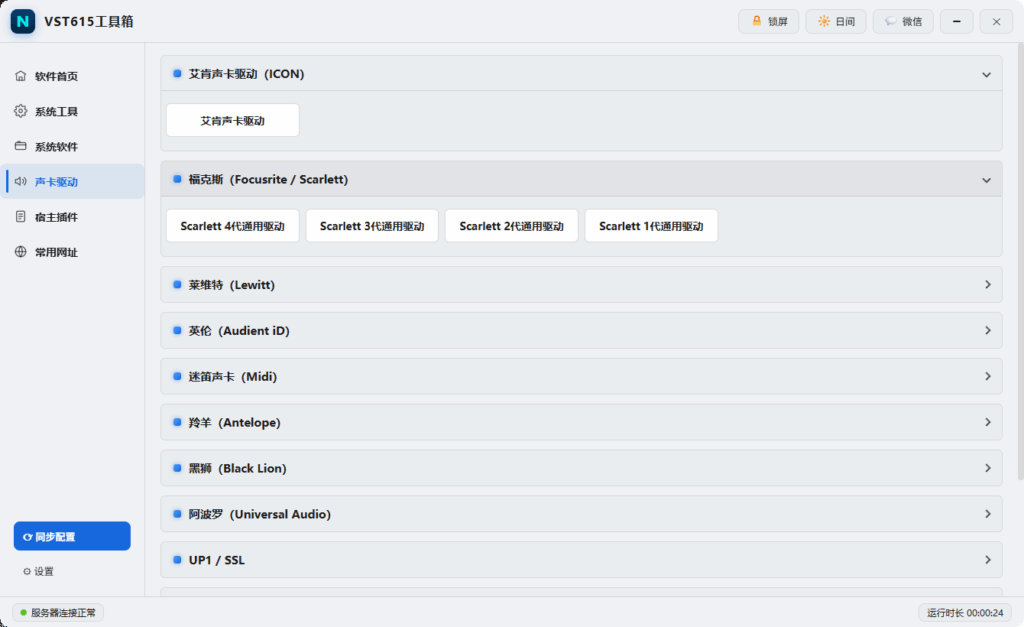
Task: Click Scarlett 1代通用驱动 button
Action: tap(651, 226)
